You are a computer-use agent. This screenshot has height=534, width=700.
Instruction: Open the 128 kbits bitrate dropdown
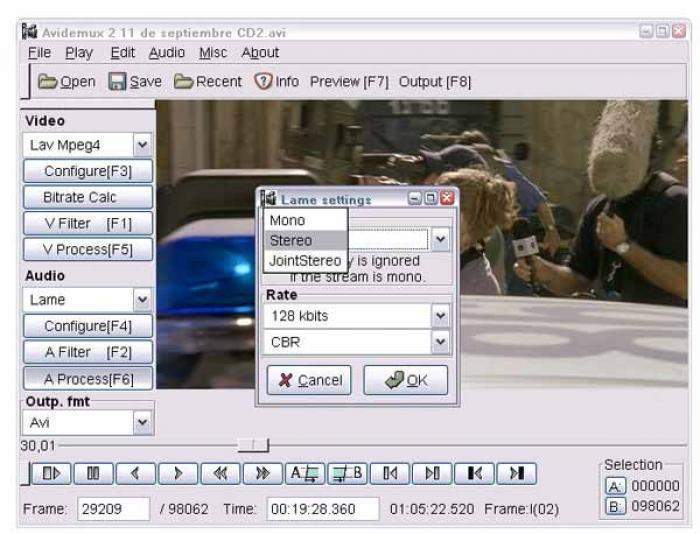(440, 316)
